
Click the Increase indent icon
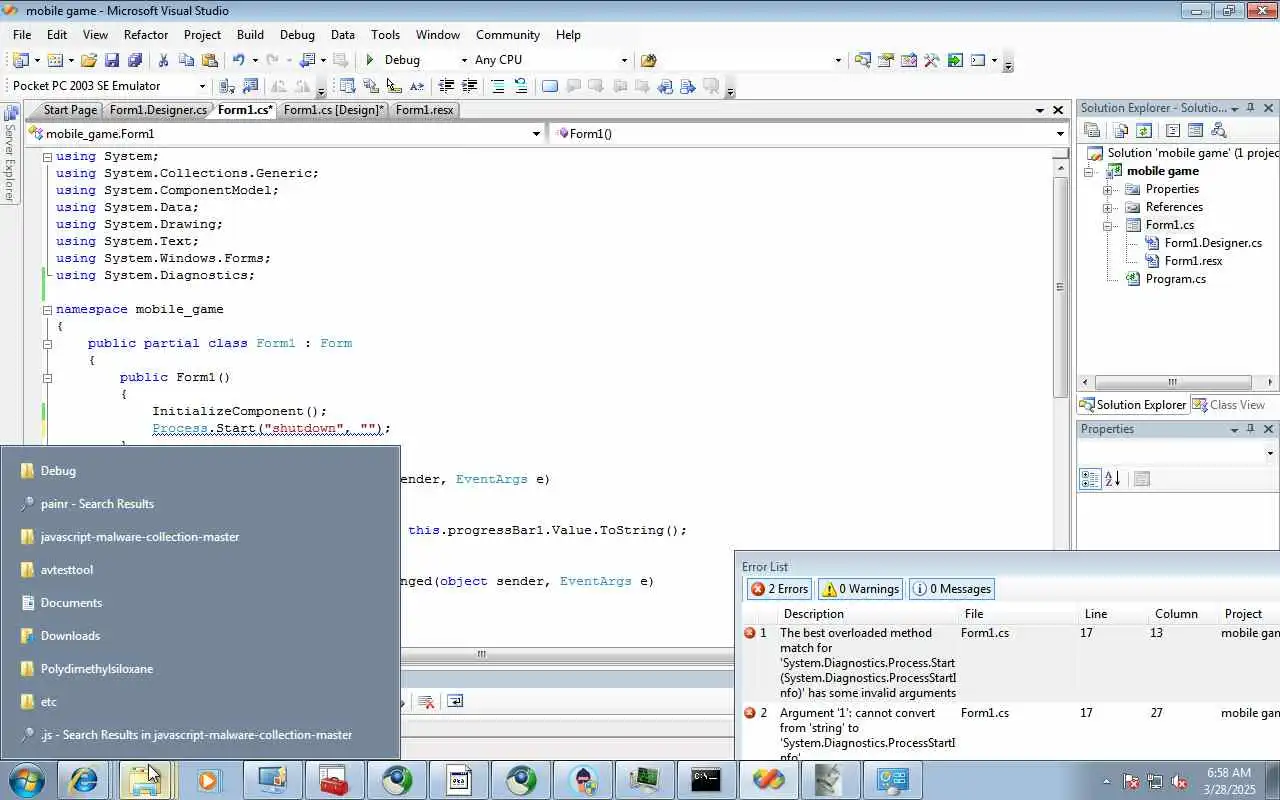468,86
